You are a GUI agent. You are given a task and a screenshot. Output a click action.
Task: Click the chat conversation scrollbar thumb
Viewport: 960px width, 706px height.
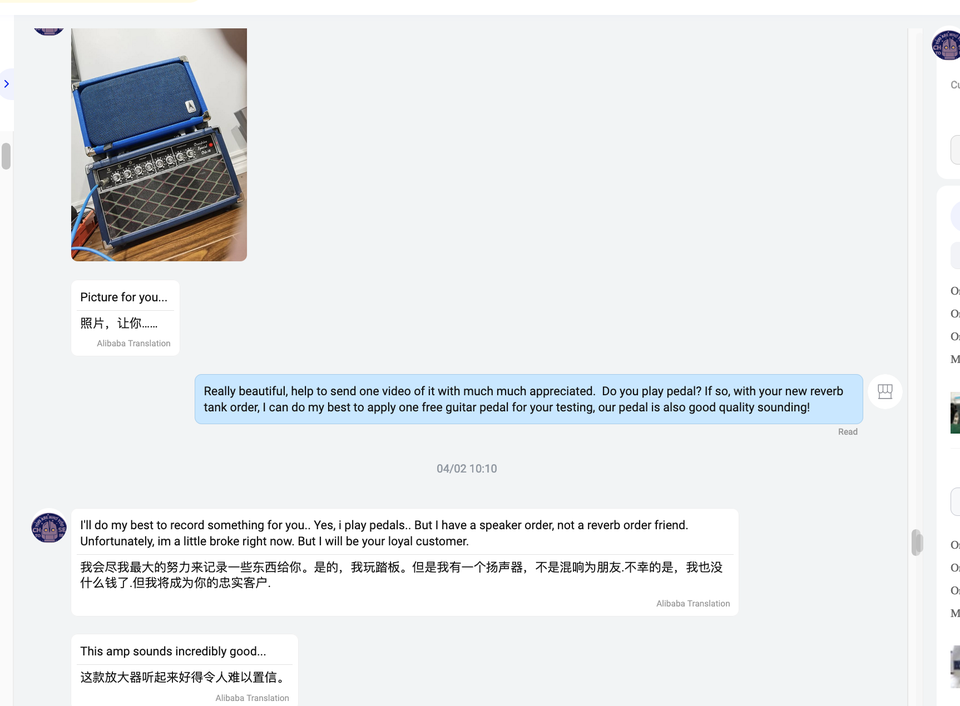pos(917,543)
